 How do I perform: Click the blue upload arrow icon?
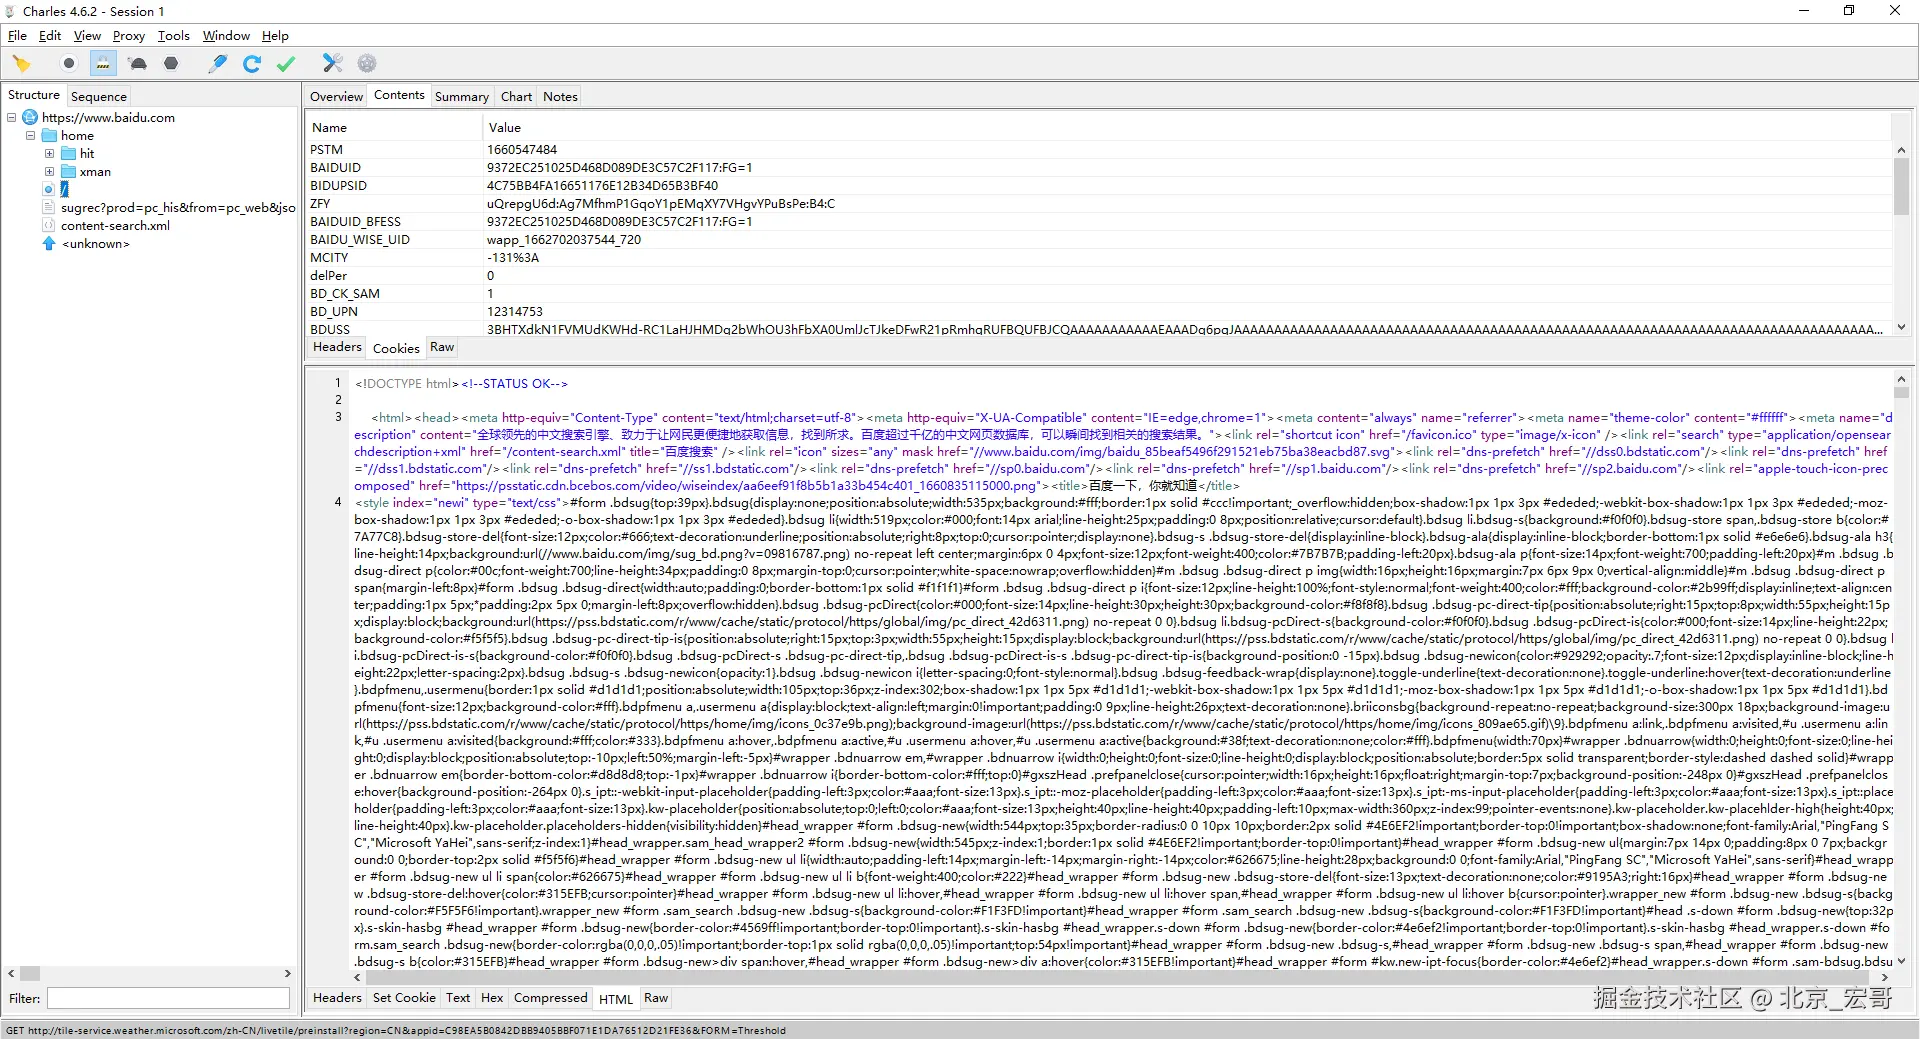[49, 243]
